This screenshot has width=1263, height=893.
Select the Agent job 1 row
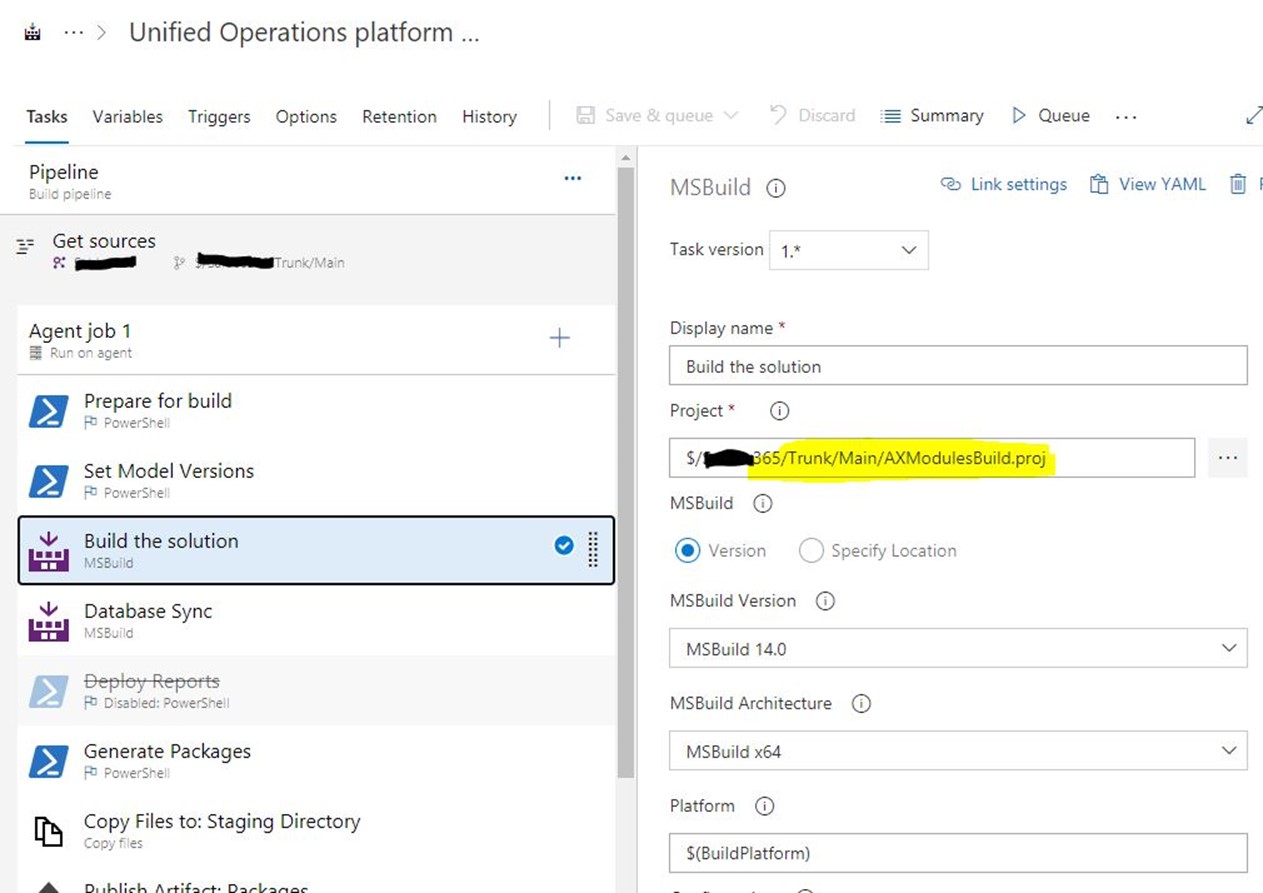pos(316,340)
